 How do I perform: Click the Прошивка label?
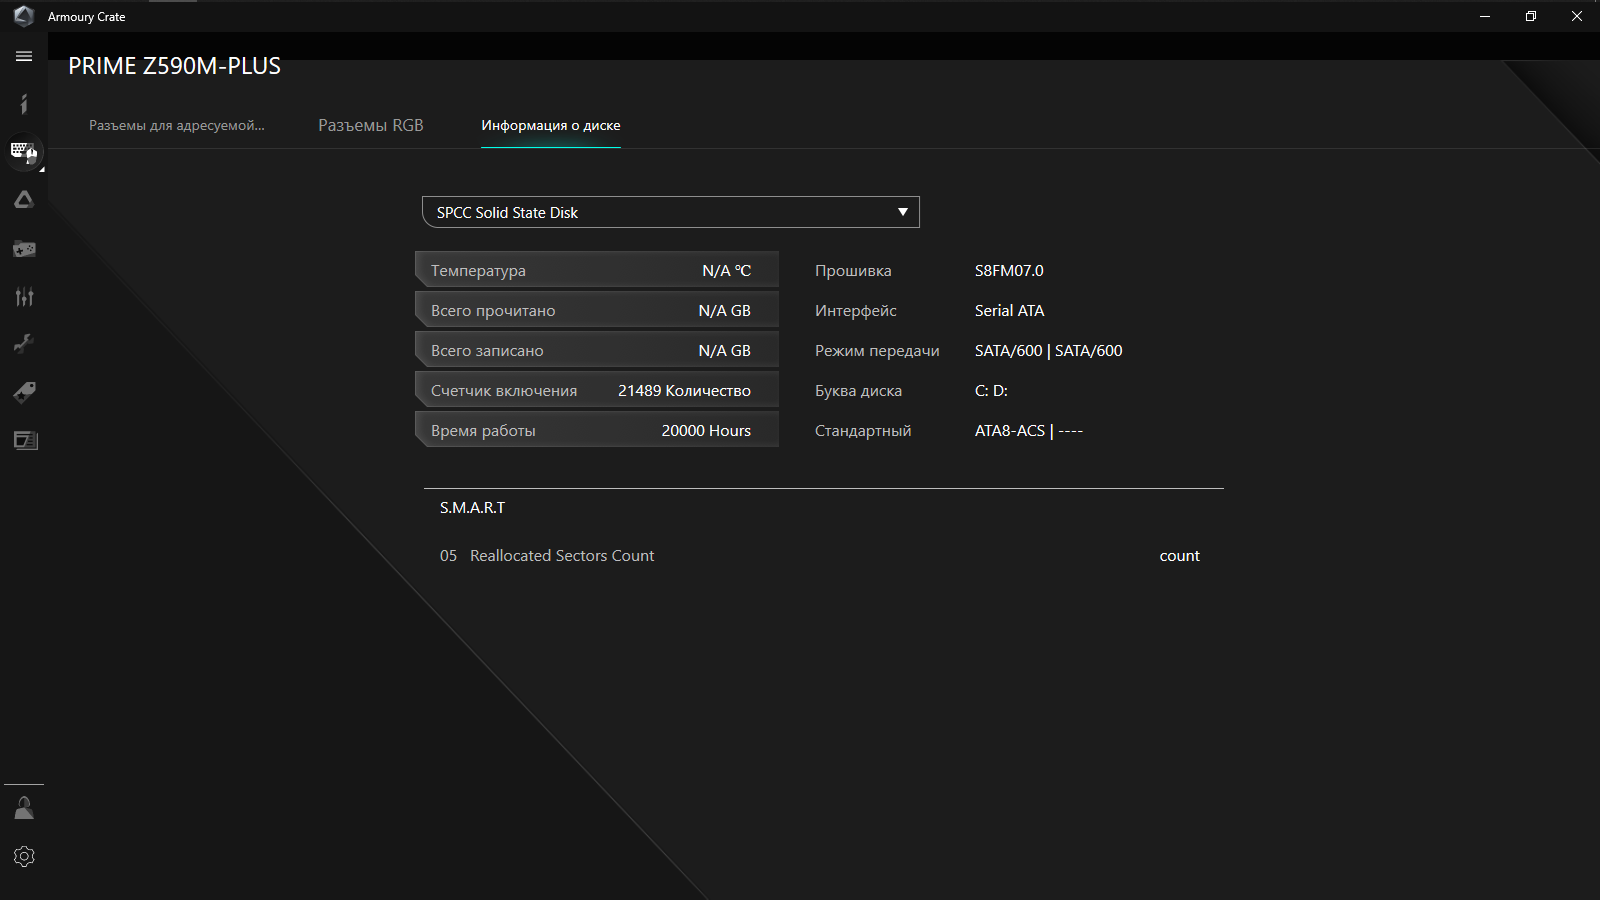coord(853,270)
